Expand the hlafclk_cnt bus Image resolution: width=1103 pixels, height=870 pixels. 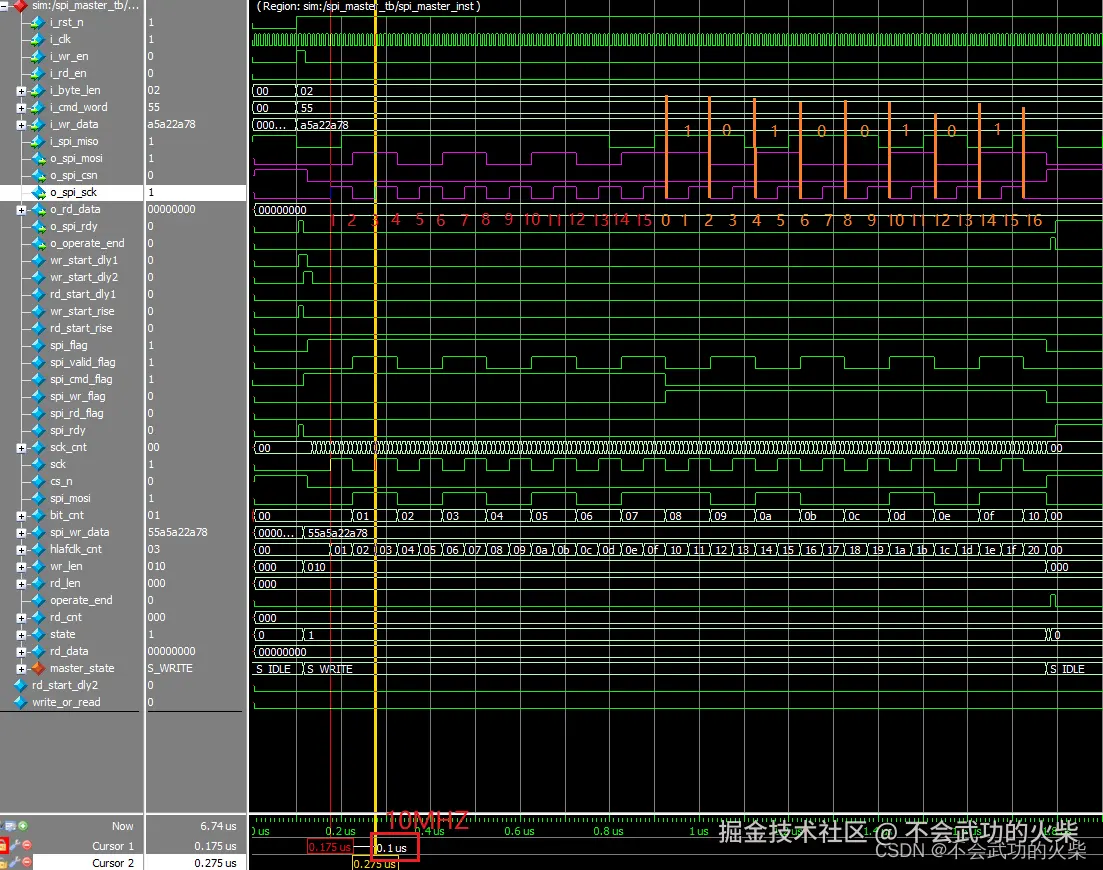tap(21, 549)
